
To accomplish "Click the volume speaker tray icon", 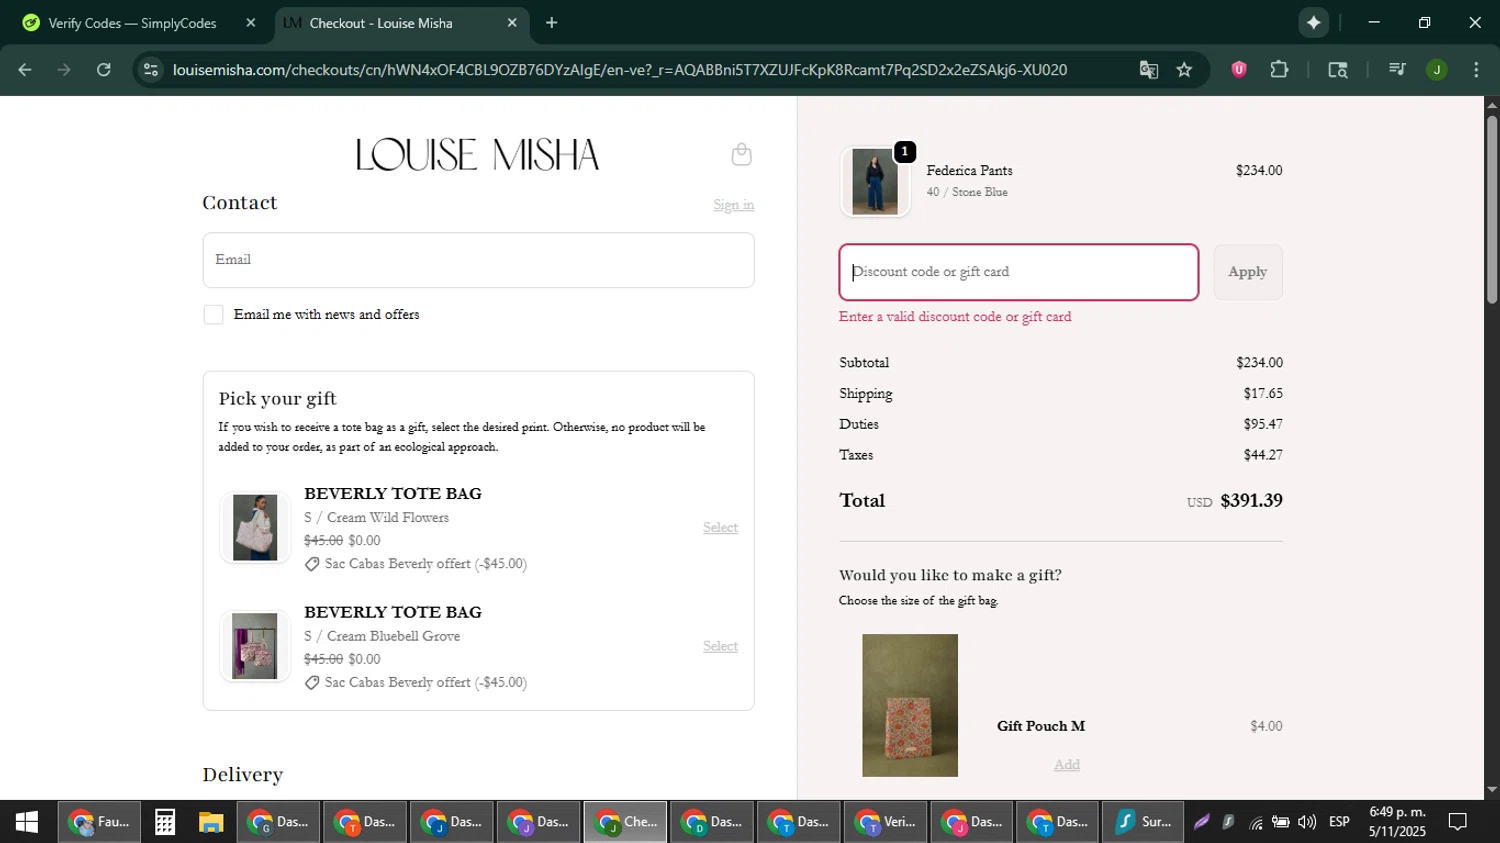I will click(x=1306, y=822).
